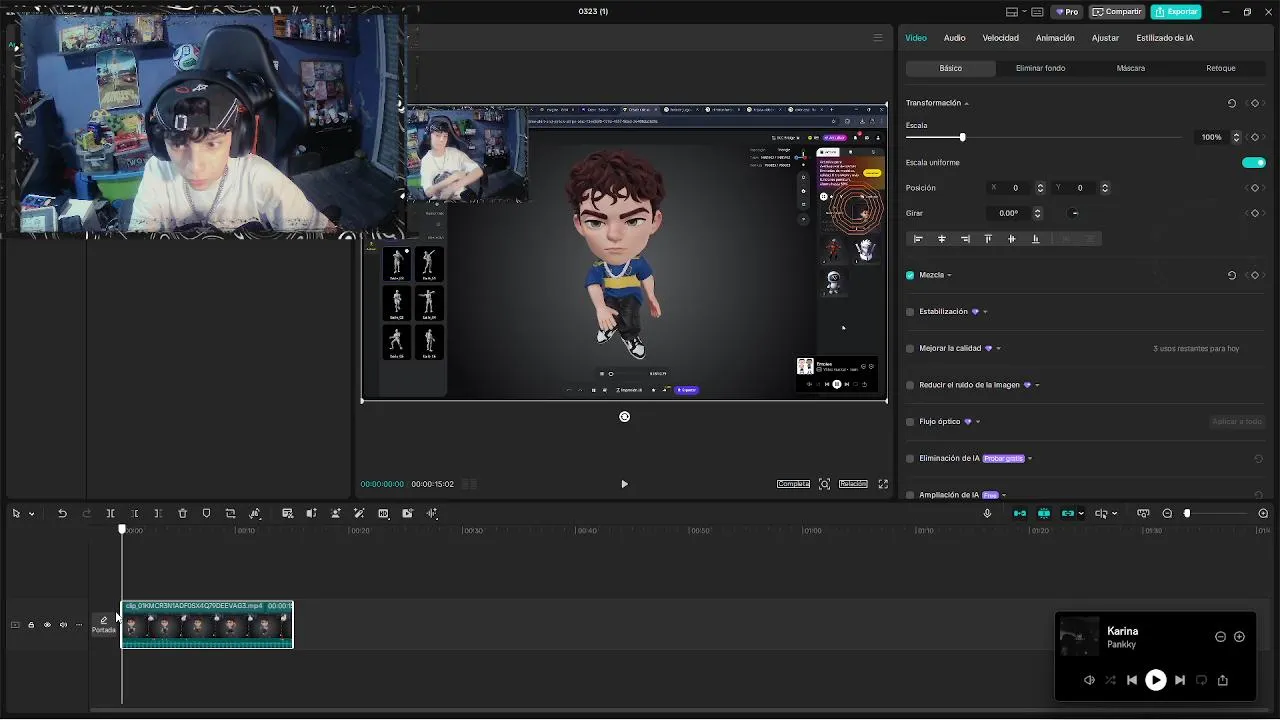Enable the Mejorar la calidad checkbox
1280x720 pixels.
click(x=910, y=349)
